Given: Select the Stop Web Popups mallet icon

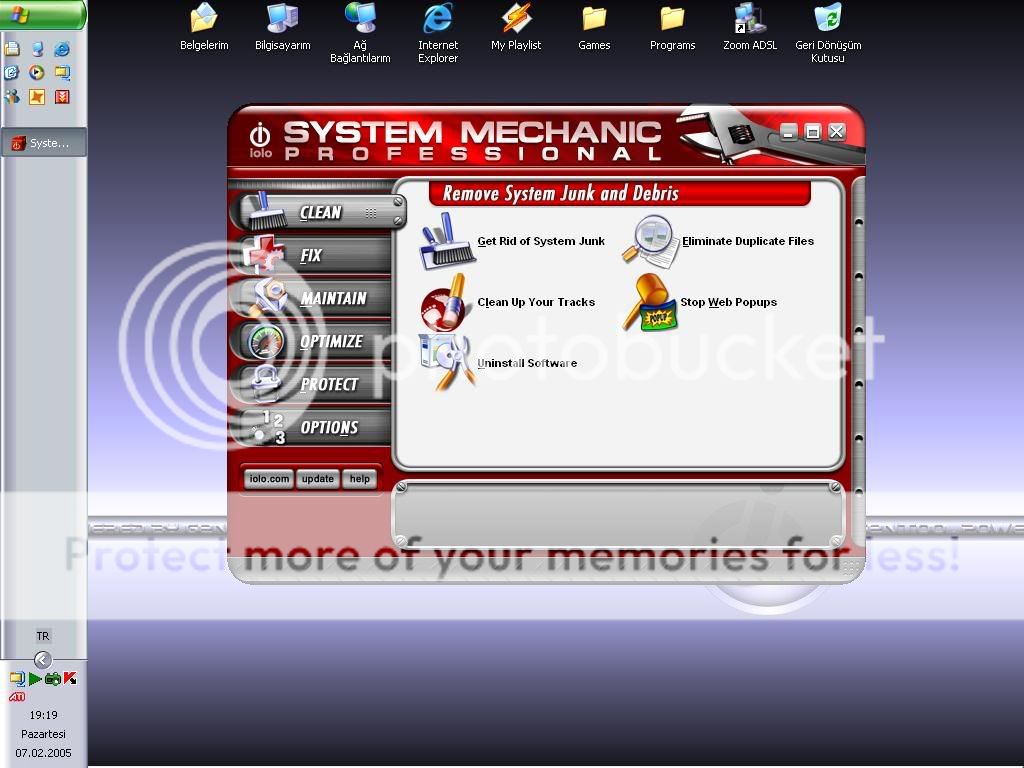Looking at the screenshot, I should [x=649, y=302].
